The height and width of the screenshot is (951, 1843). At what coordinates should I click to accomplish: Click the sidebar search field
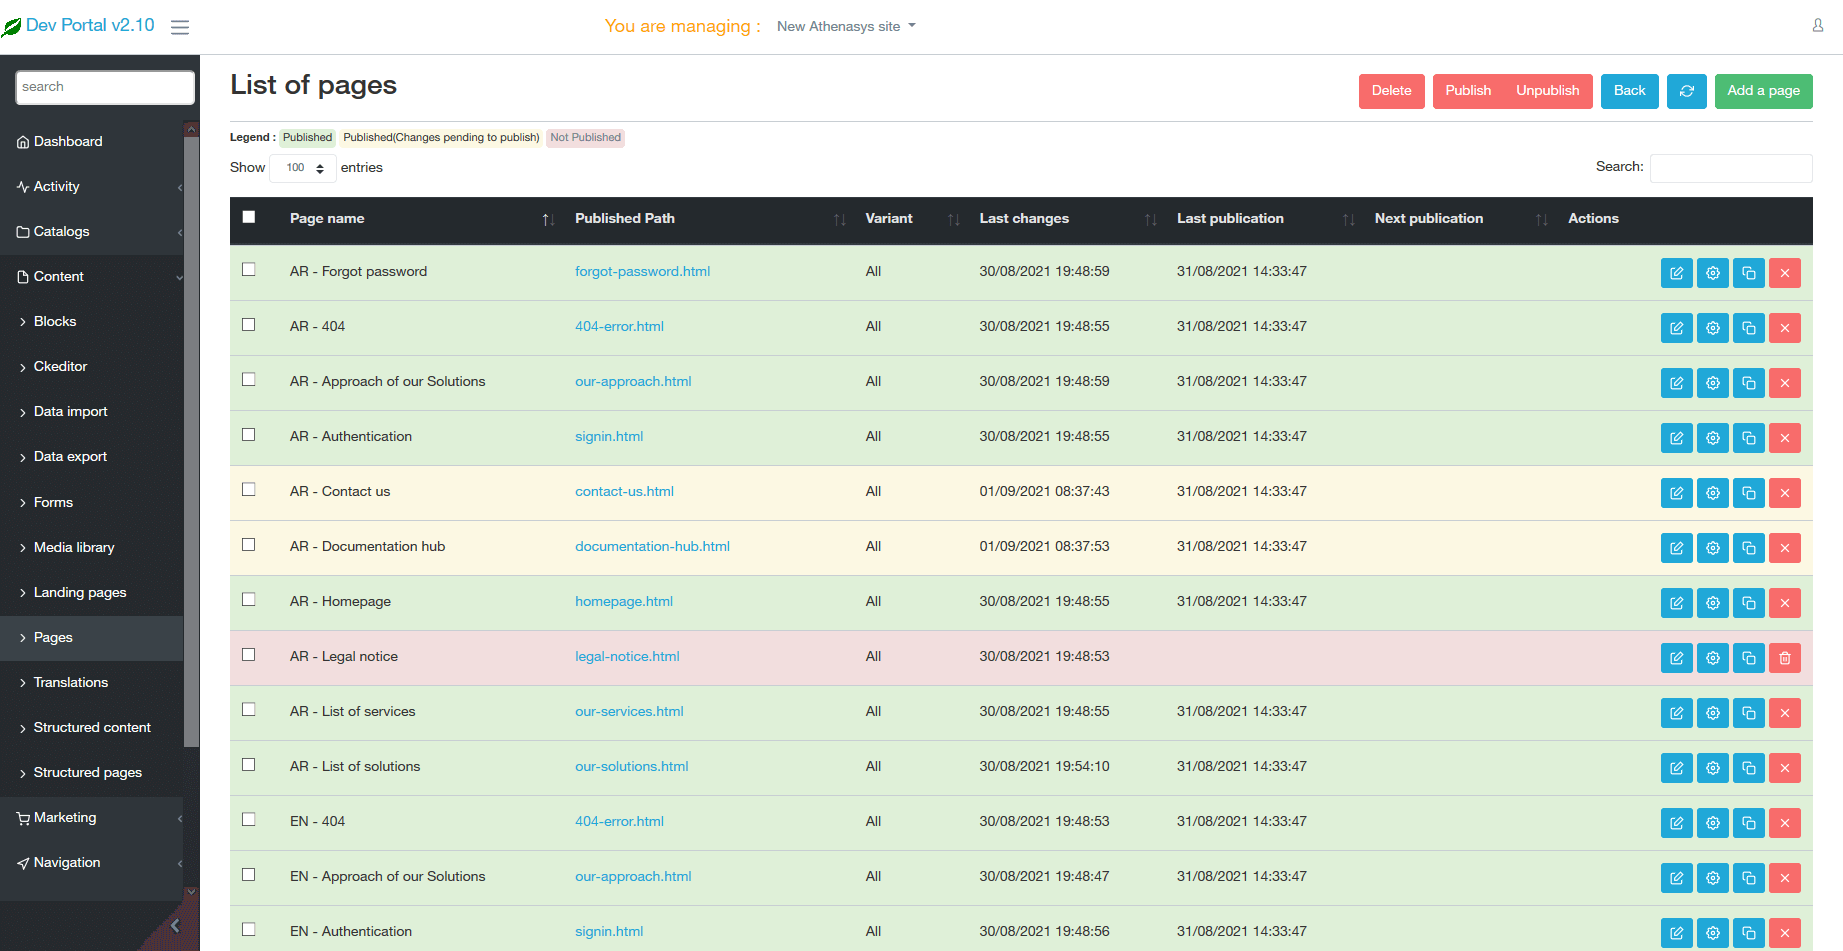coord(105,87)
